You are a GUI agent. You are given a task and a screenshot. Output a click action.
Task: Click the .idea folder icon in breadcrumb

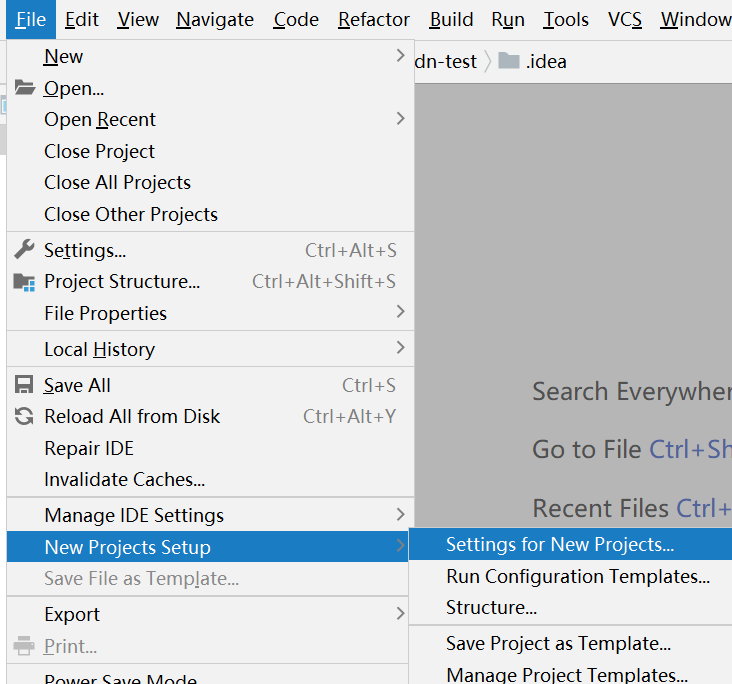(509, 62)
